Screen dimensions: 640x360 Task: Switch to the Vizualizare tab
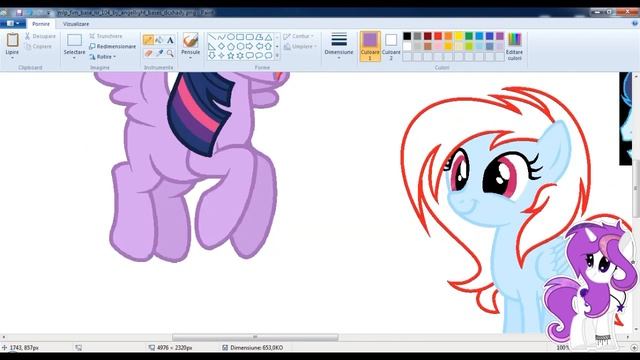[76, 24]
